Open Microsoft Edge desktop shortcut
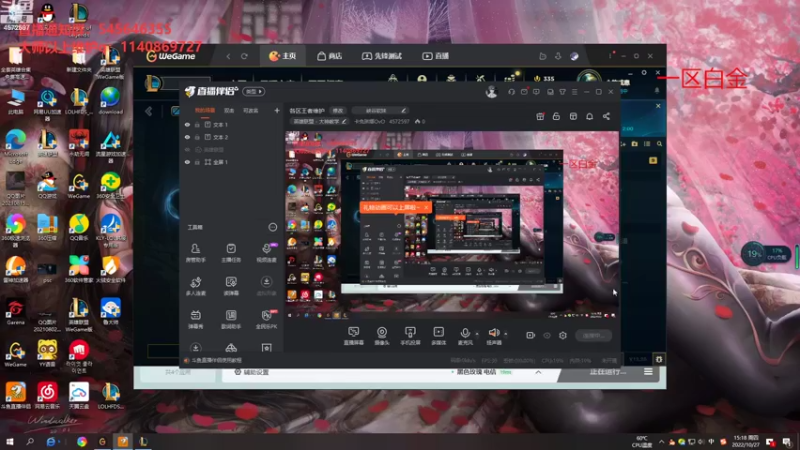This screenshot has height=450, width=800. pos(15,145)
